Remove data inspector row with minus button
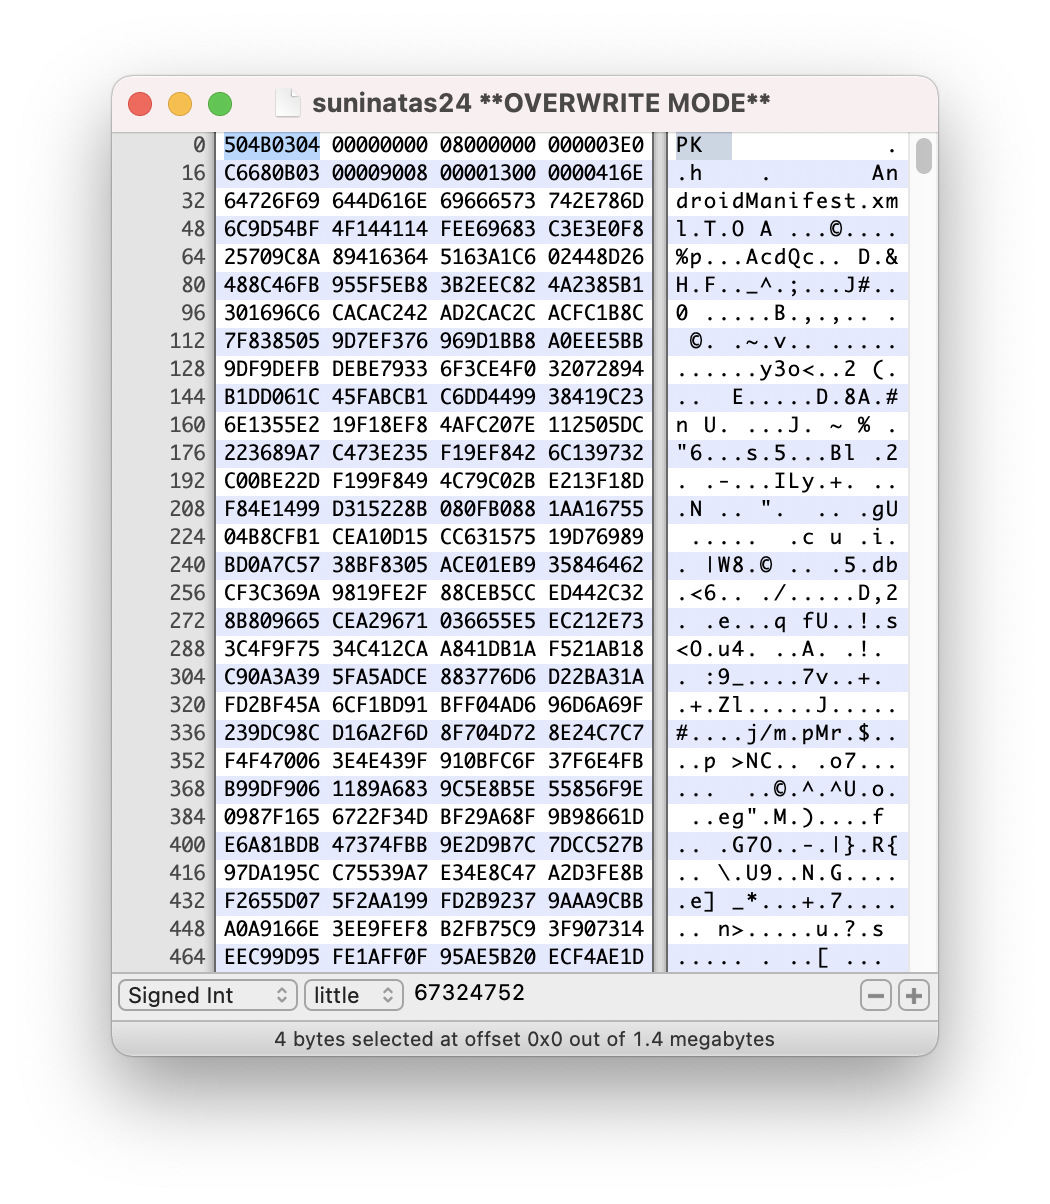Viewport: 1050px width, 1204px height. (875, 995)
